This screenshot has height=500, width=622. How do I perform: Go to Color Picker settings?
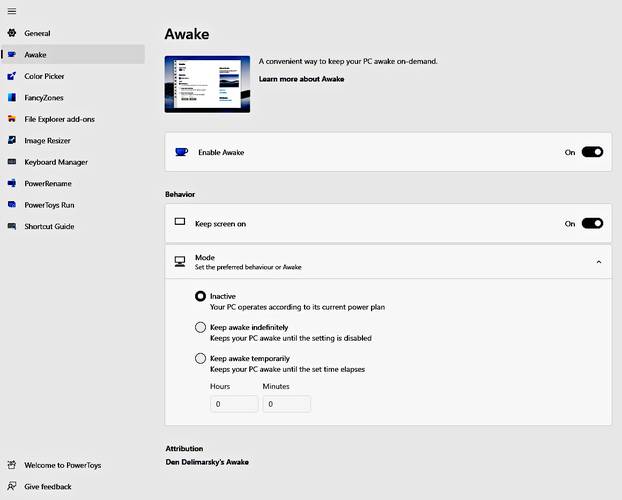(73, 76)
